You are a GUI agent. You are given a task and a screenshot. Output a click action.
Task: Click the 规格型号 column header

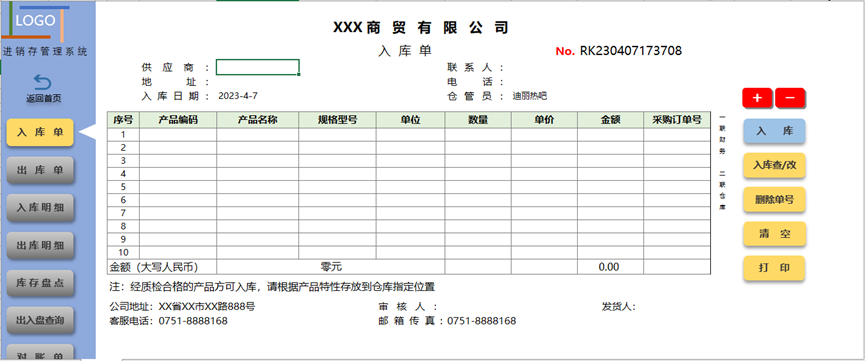(338, 120)
